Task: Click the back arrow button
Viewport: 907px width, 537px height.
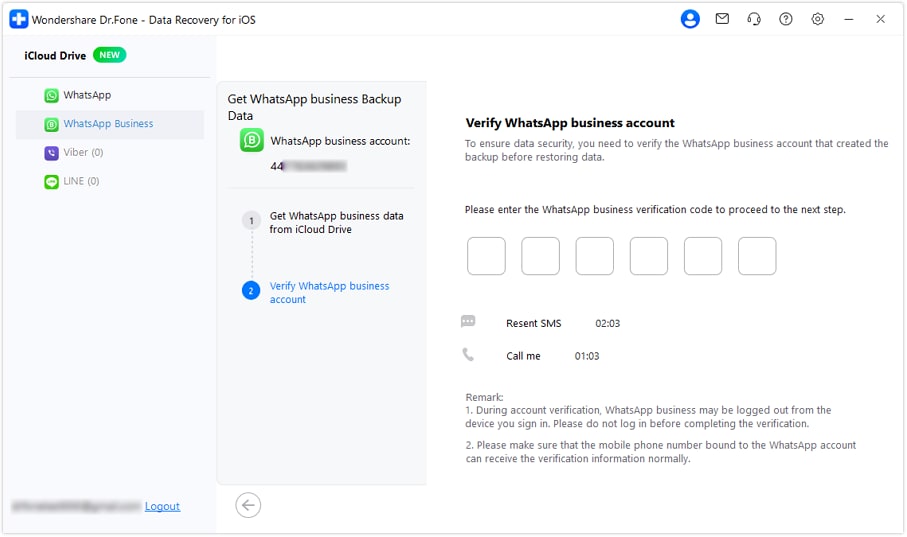Action: click(x=248, y=505)
